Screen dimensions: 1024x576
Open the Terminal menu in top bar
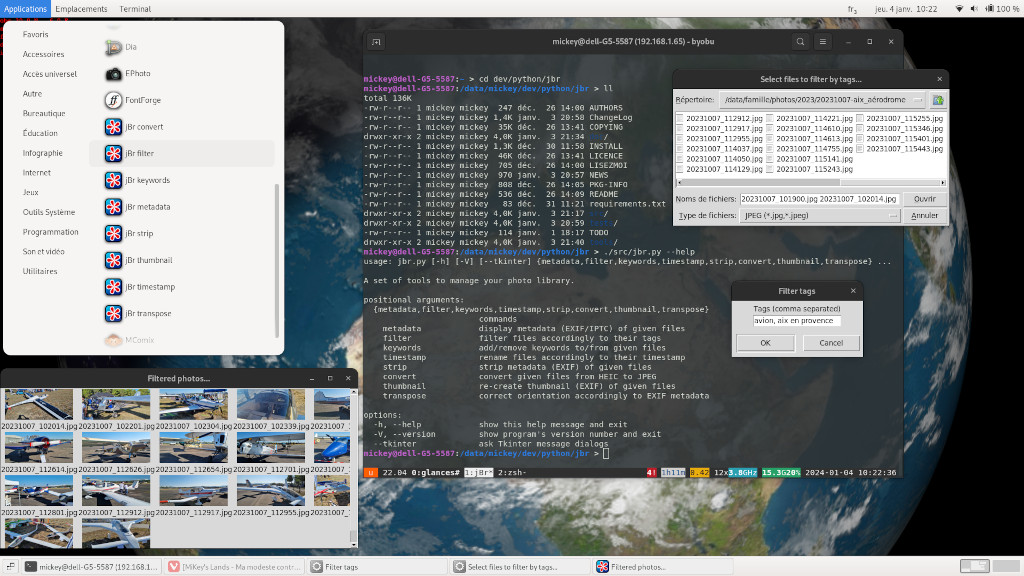pyautogui.click(x=135, y=8)
